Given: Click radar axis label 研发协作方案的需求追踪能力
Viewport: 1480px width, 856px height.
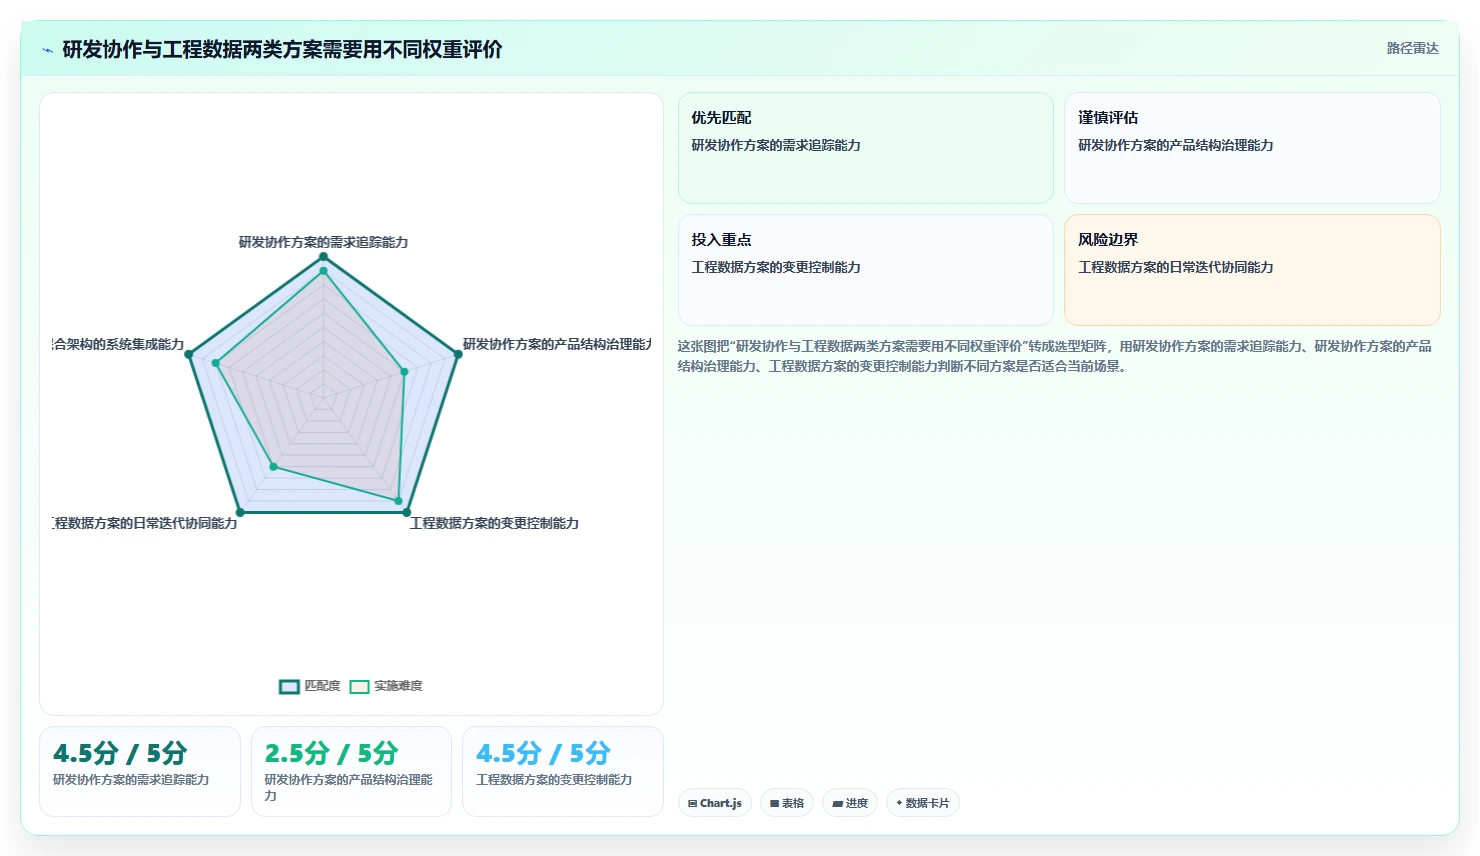Looking at the screenshot, I should click(323, 242).
